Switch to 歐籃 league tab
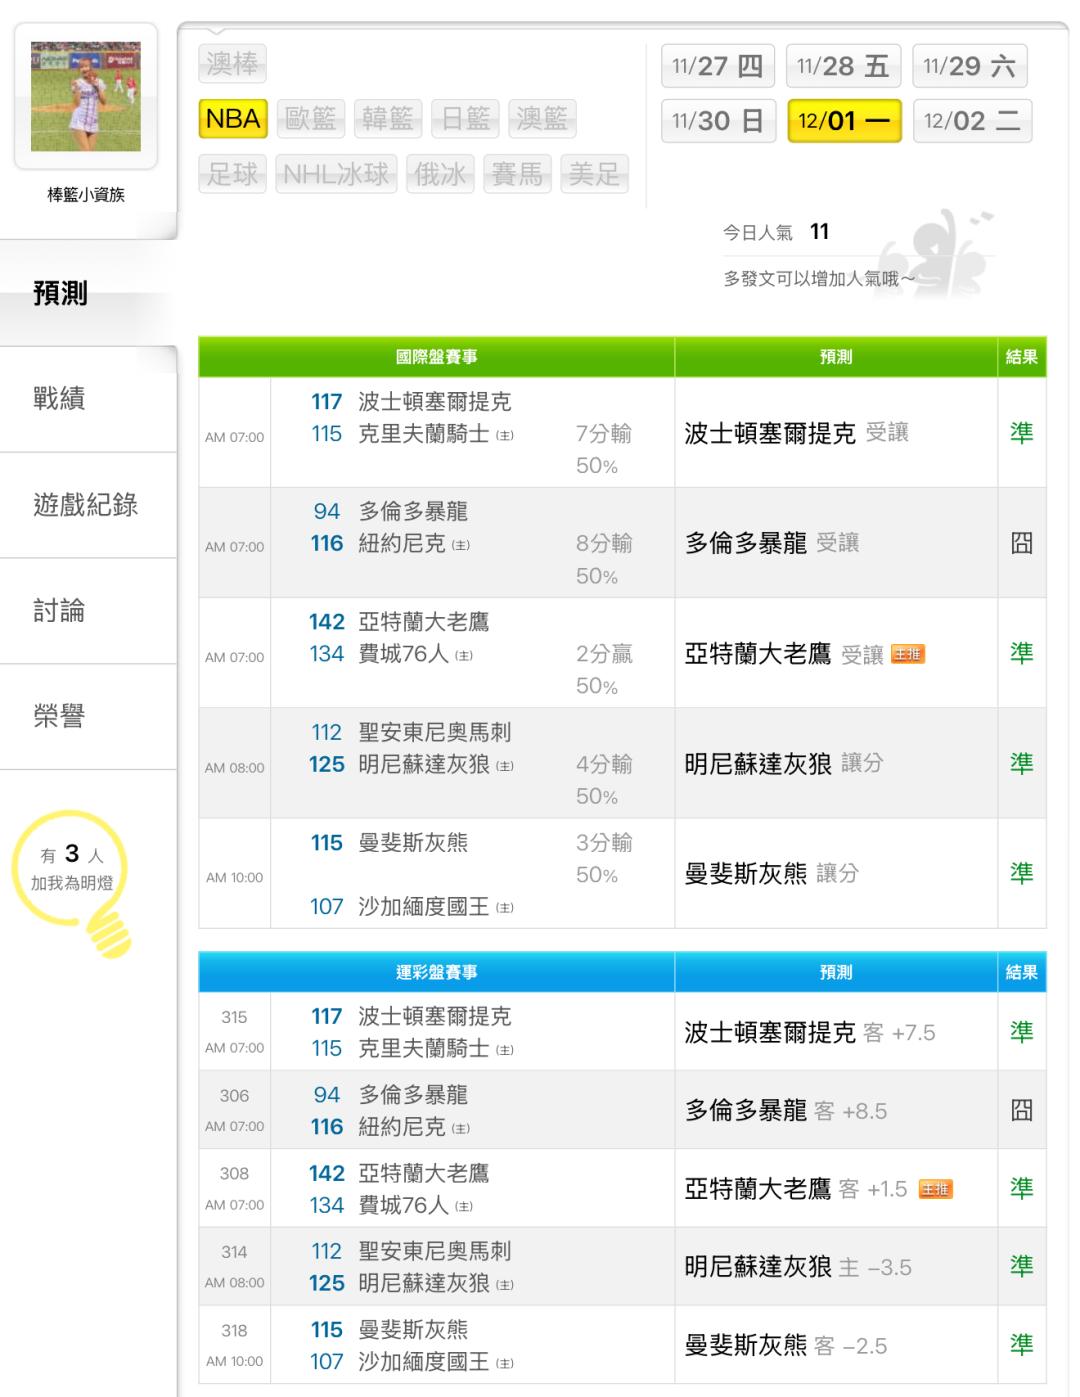Image resolution: width=1080 pixels, height=1397 pixels. click(x=310, y=119)
